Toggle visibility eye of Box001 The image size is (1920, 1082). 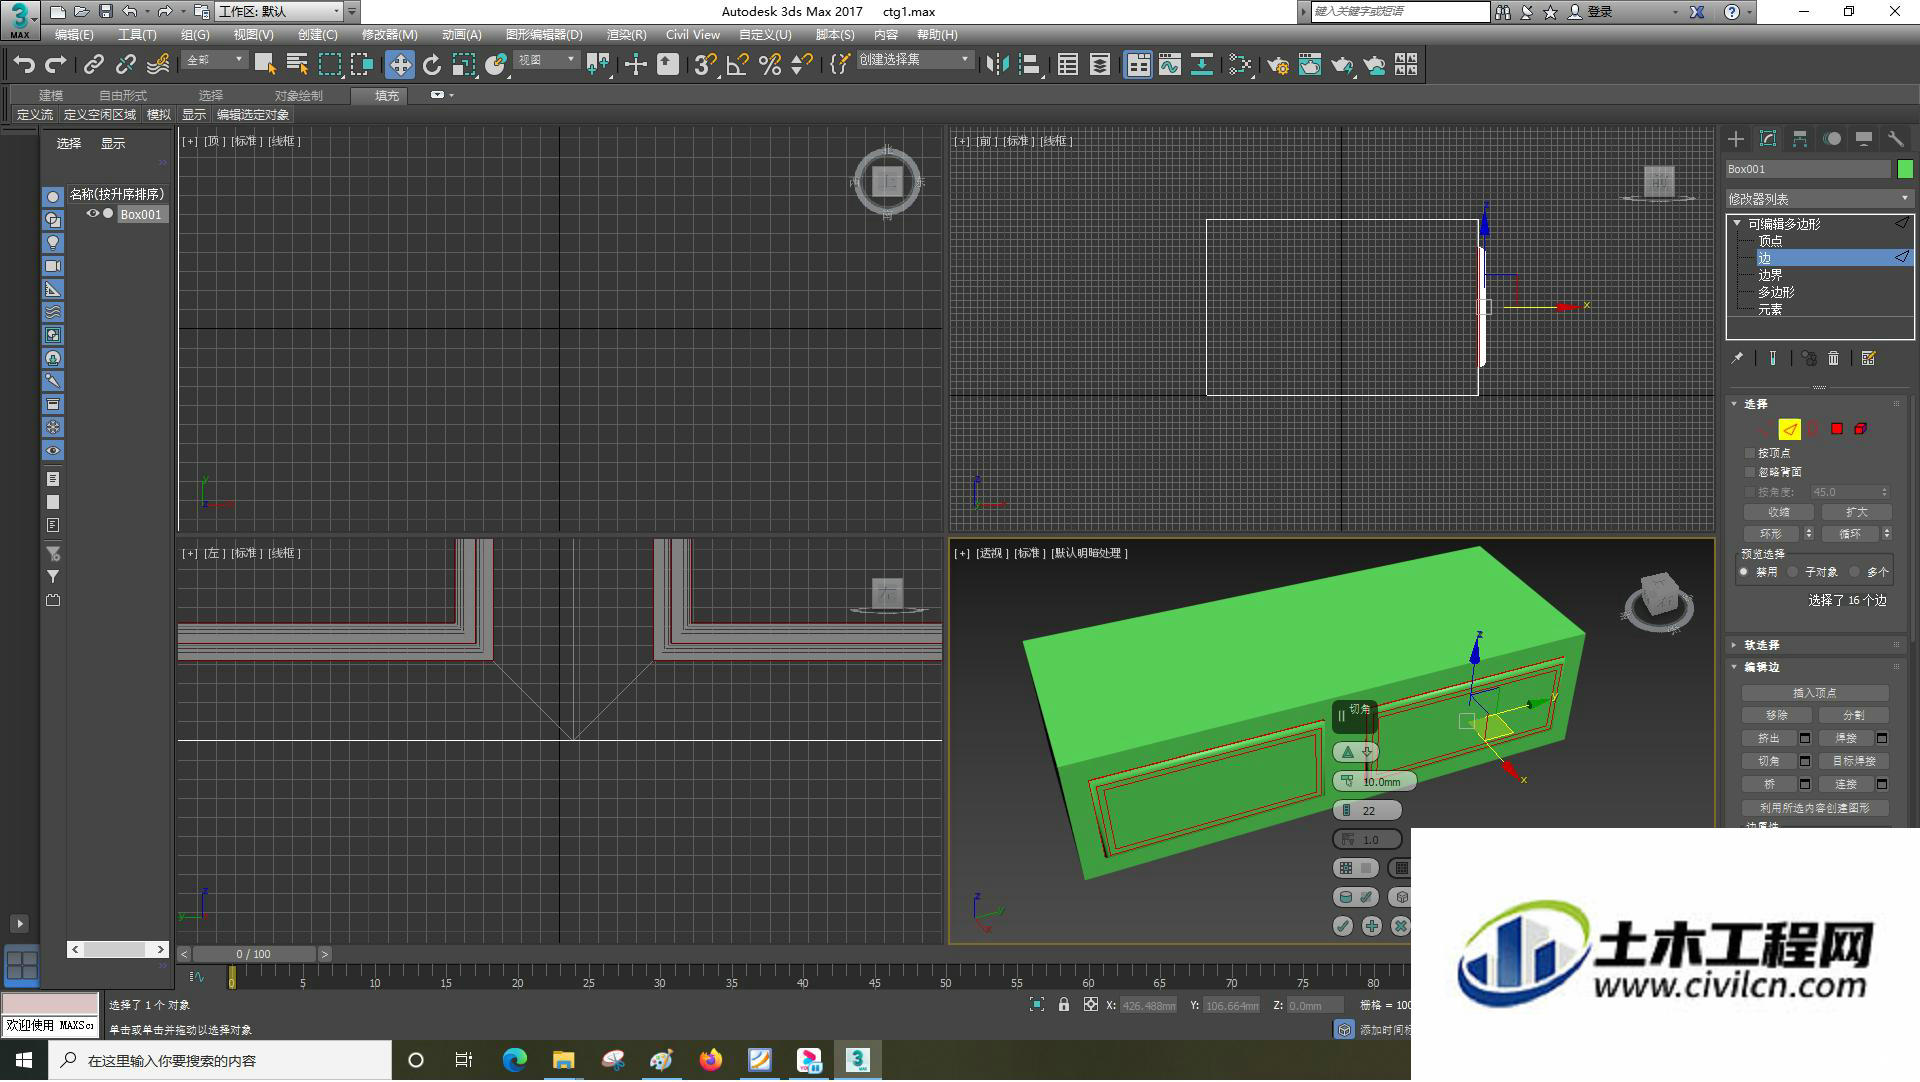click(x=92, y=214)
